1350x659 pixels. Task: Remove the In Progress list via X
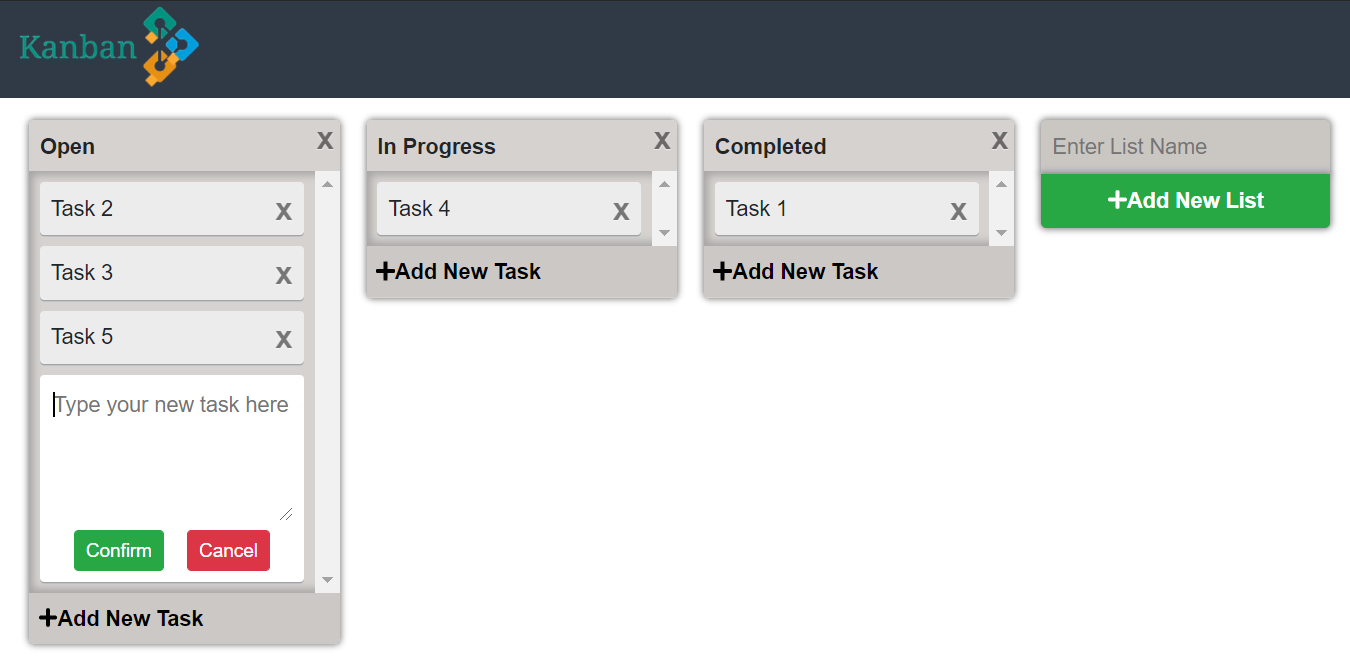662,140
